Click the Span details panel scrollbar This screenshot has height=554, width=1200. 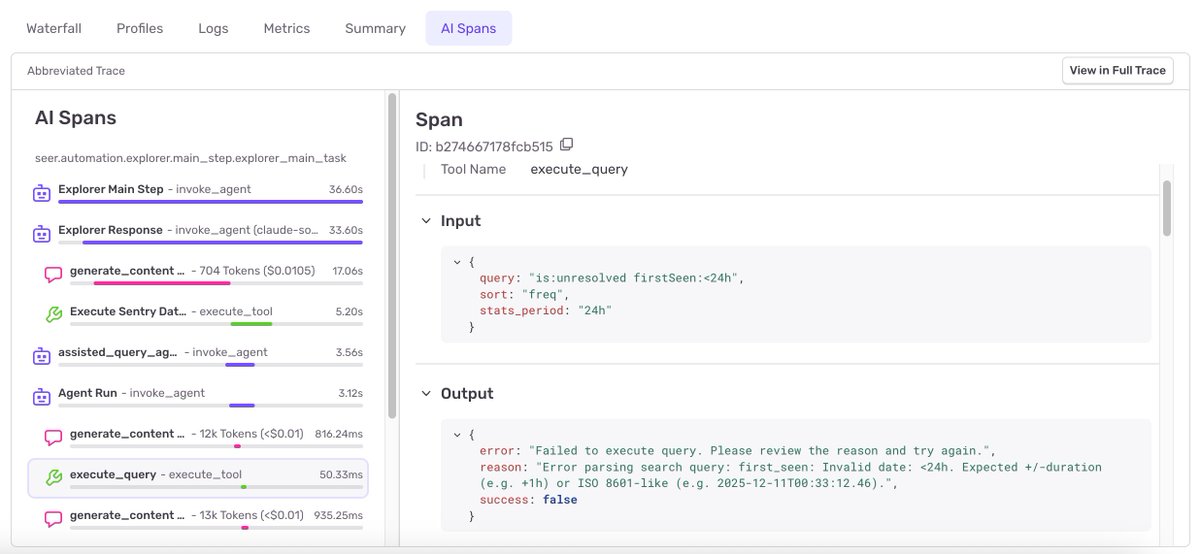[x=1166, y=208]
